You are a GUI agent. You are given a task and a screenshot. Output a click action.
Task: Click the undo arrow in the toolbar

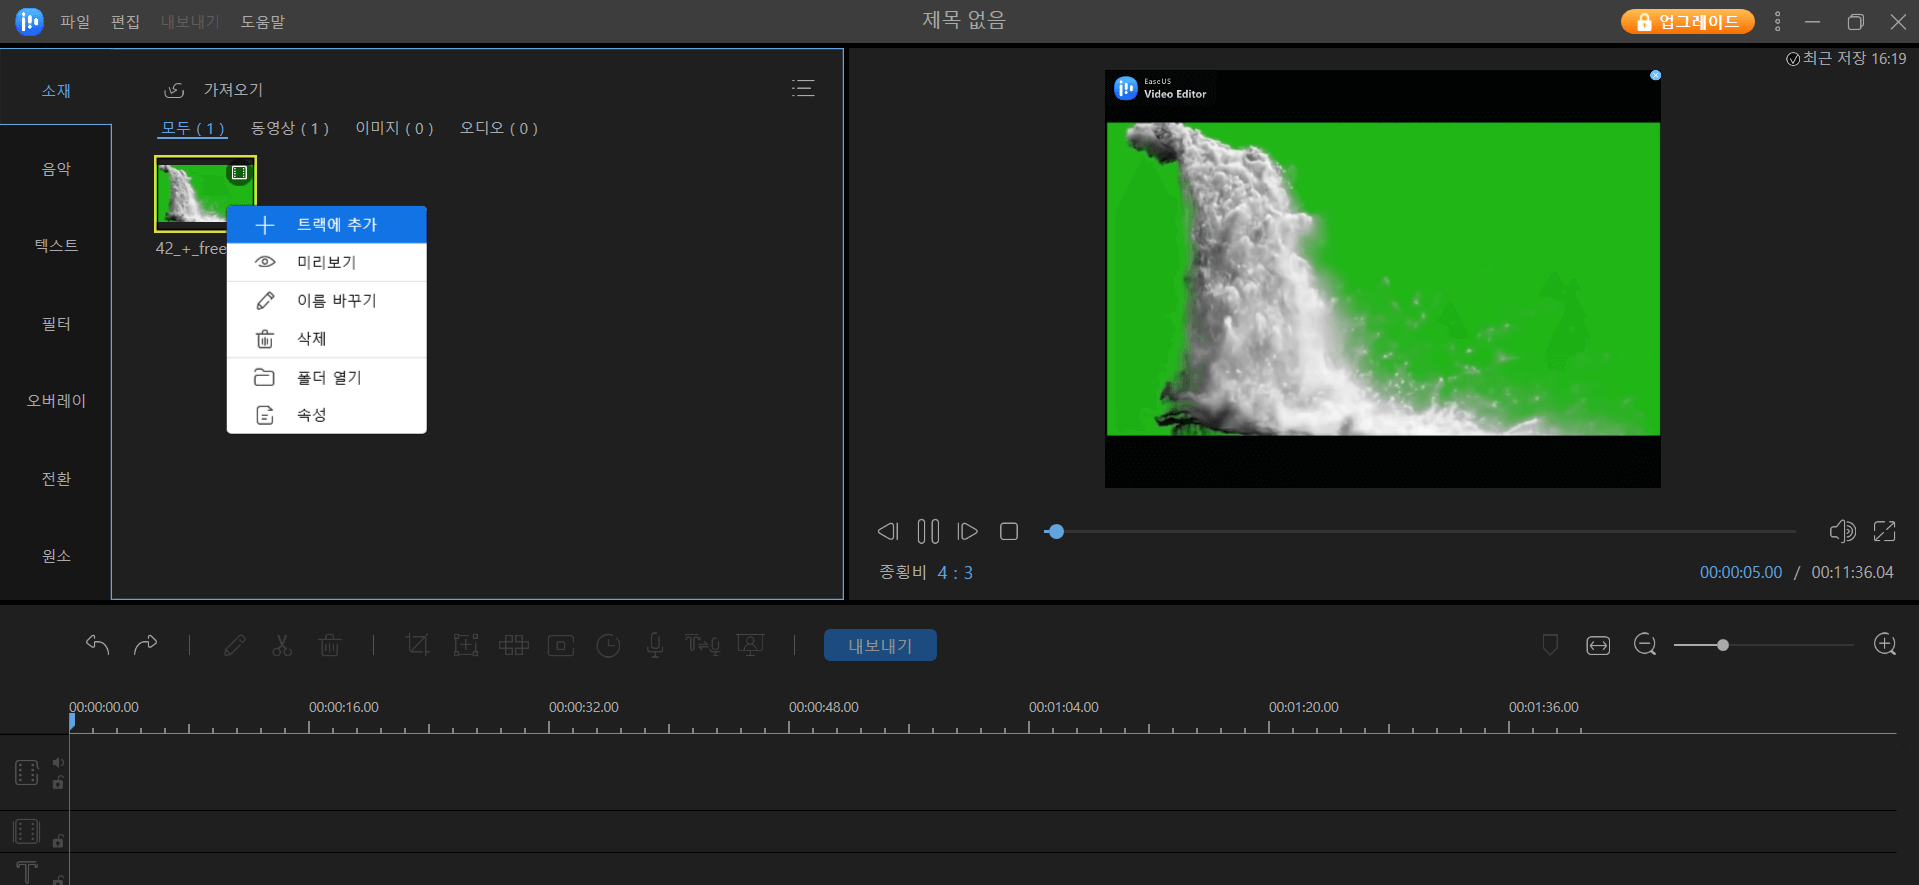point(97,645)
